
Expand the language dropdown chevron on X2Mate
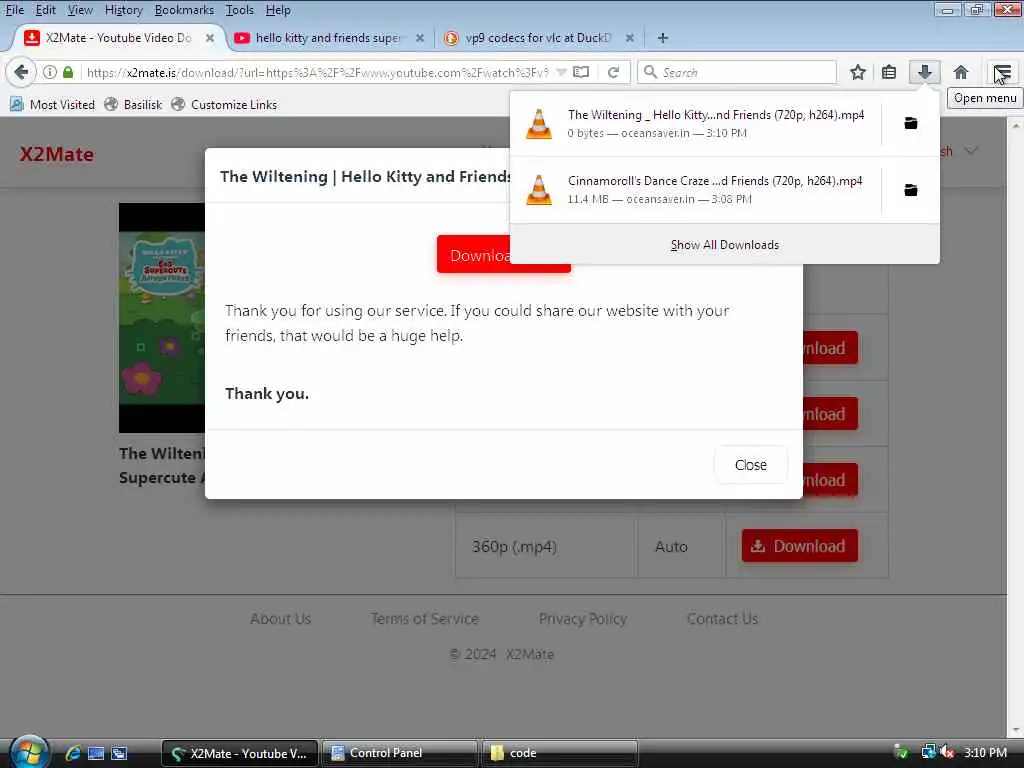[971, 151]
